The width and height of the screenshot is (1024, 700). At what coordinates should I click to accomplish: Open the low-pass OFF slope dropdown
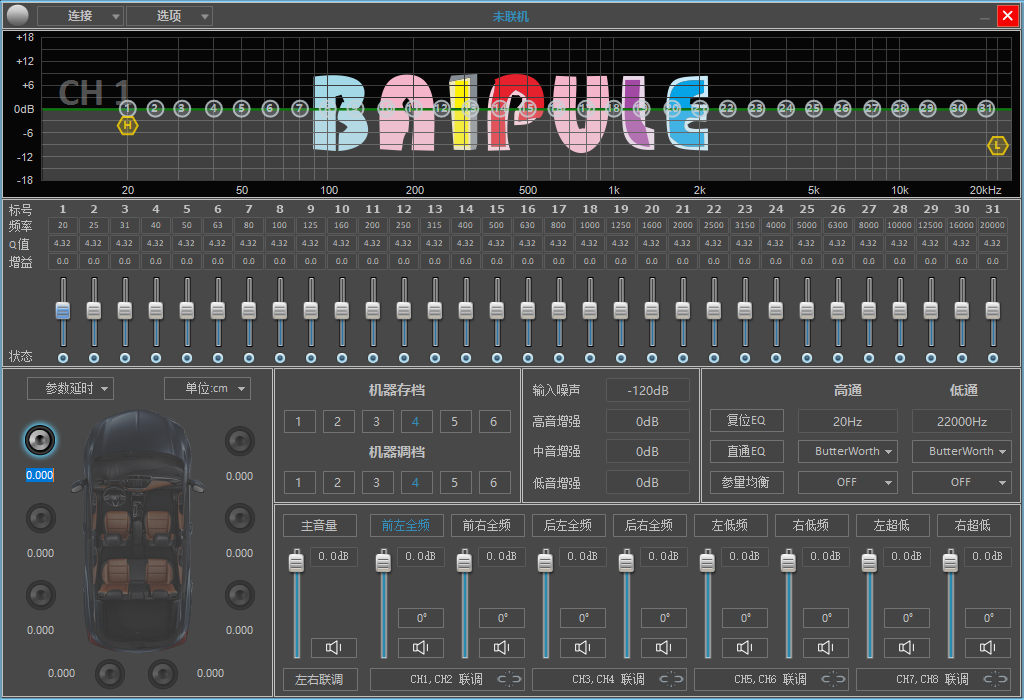point(962,482)
